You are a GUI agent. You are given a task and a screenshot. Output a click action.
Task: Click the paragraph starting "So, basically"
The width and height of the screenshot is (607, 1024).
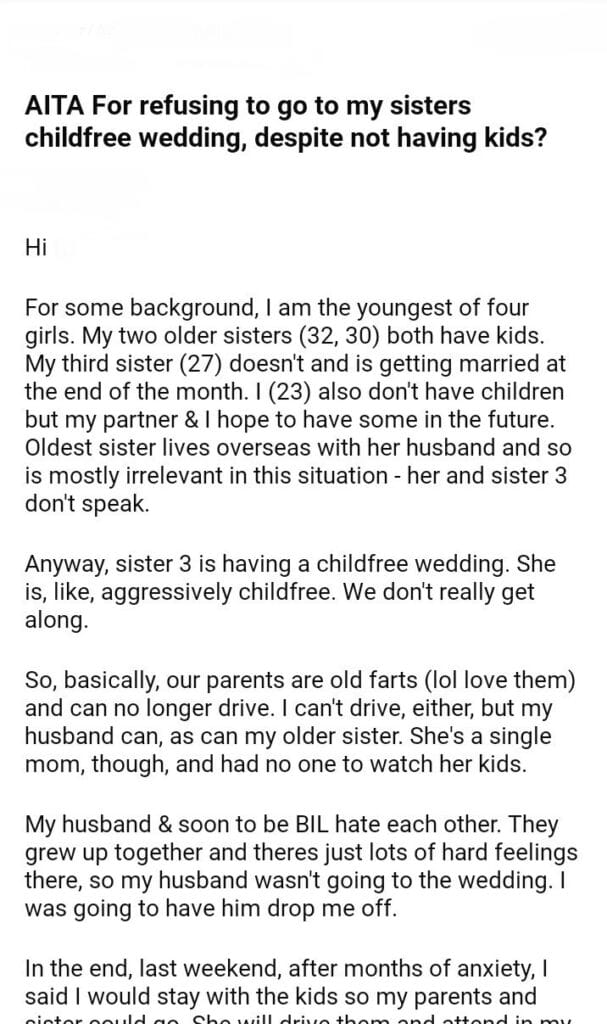pos(298,721)
